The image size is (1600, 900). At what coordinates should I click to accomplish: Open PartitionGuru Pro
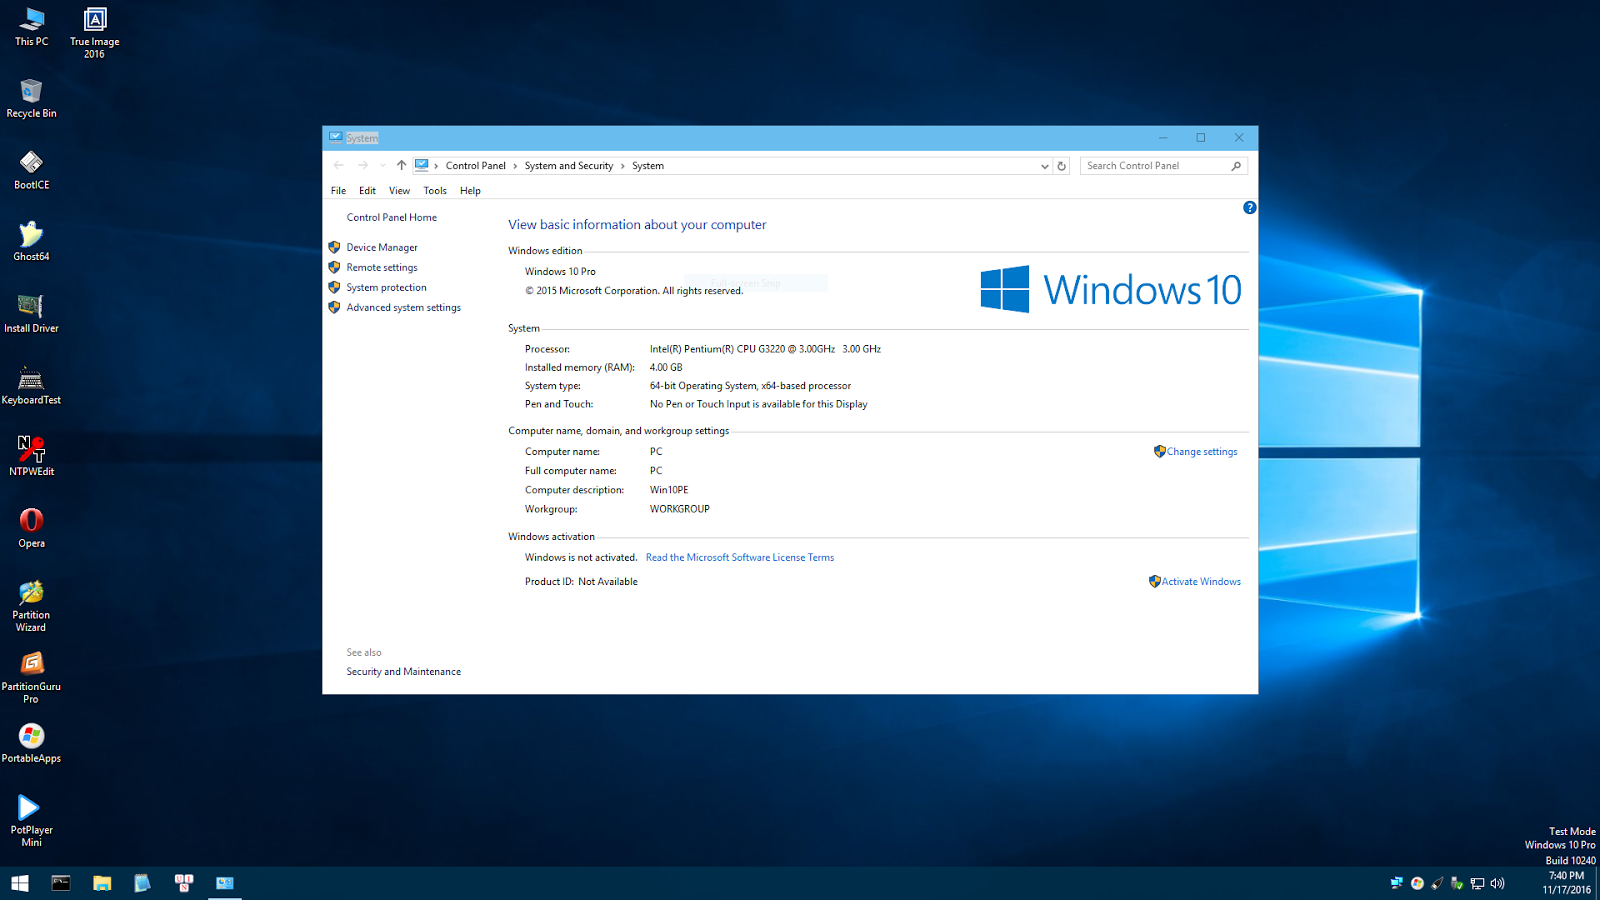click(x=30, y=665)
